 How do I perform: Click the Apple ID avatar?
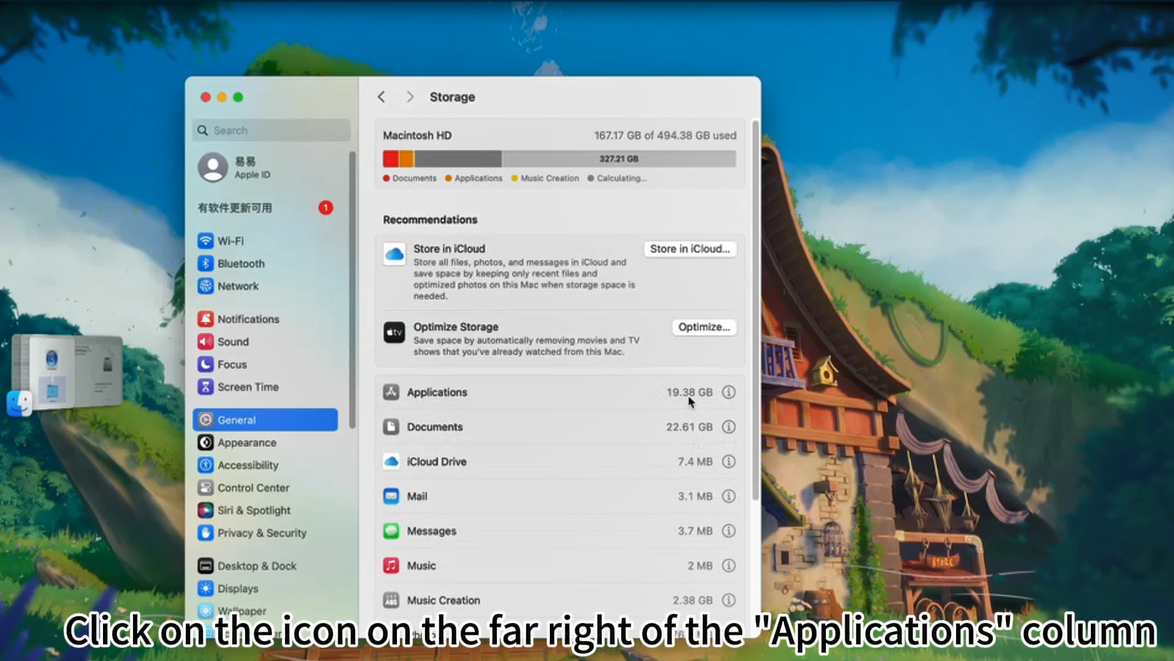click(x=213, y=168)
